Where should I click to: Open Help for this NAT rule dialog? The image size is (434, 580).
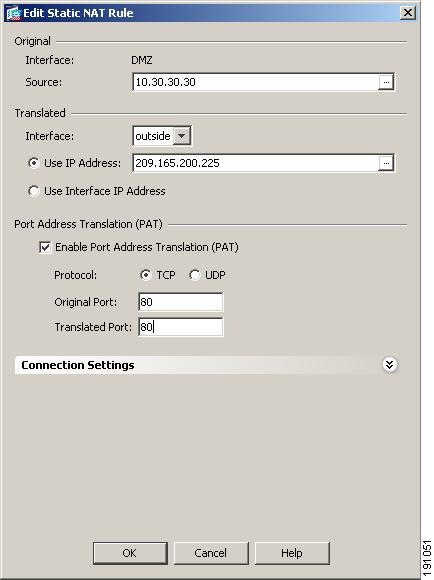click(x=292, y=553)
